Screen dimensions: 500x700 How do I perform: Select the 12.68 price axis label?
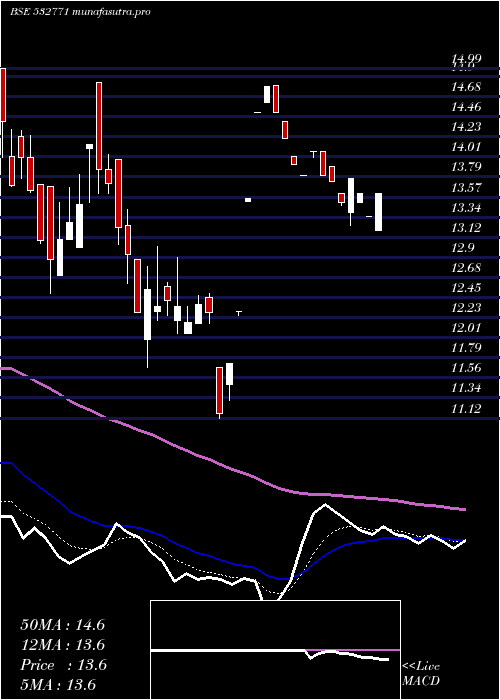(x=466, y=268)
